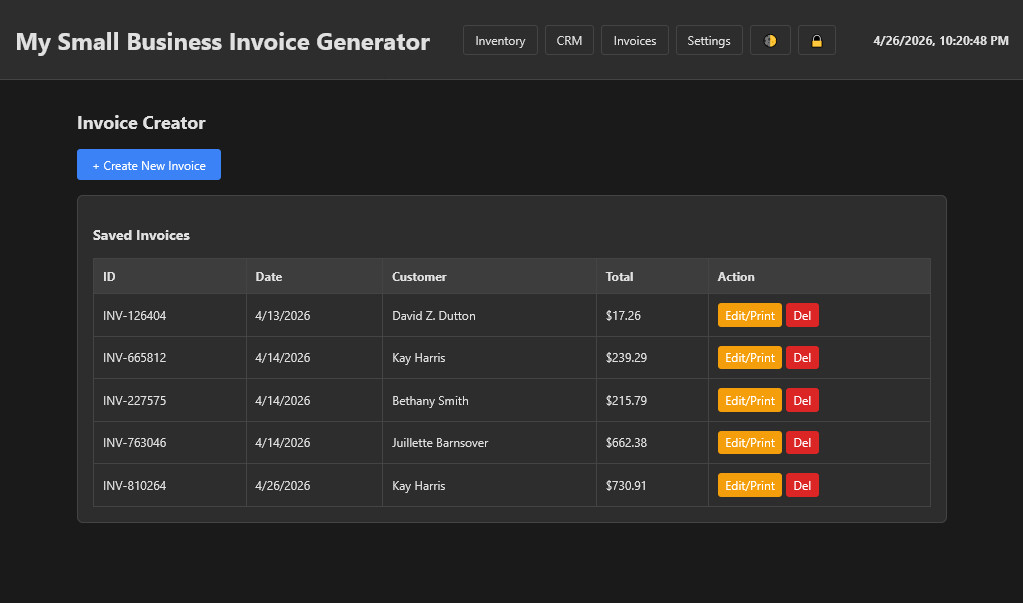1023x603 pixels.
Task: Click Kay Harris in the INV-810264 row
Action: click(418, 486)
